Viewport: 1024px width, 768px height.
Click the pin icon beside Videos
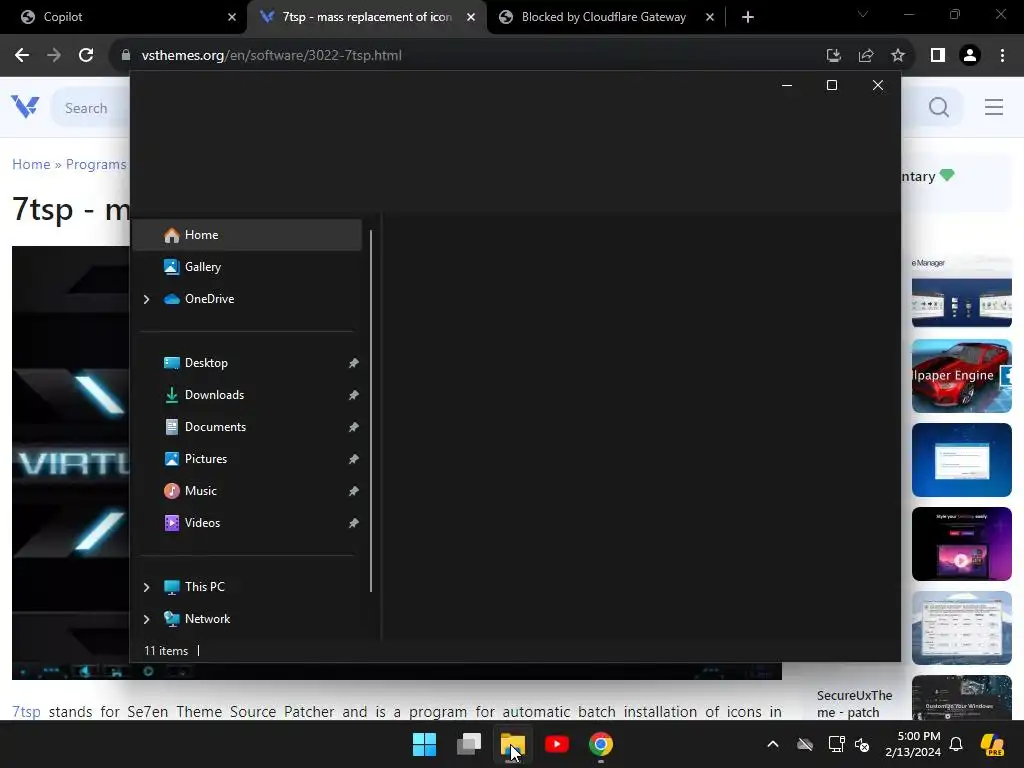tap(353, 523)
